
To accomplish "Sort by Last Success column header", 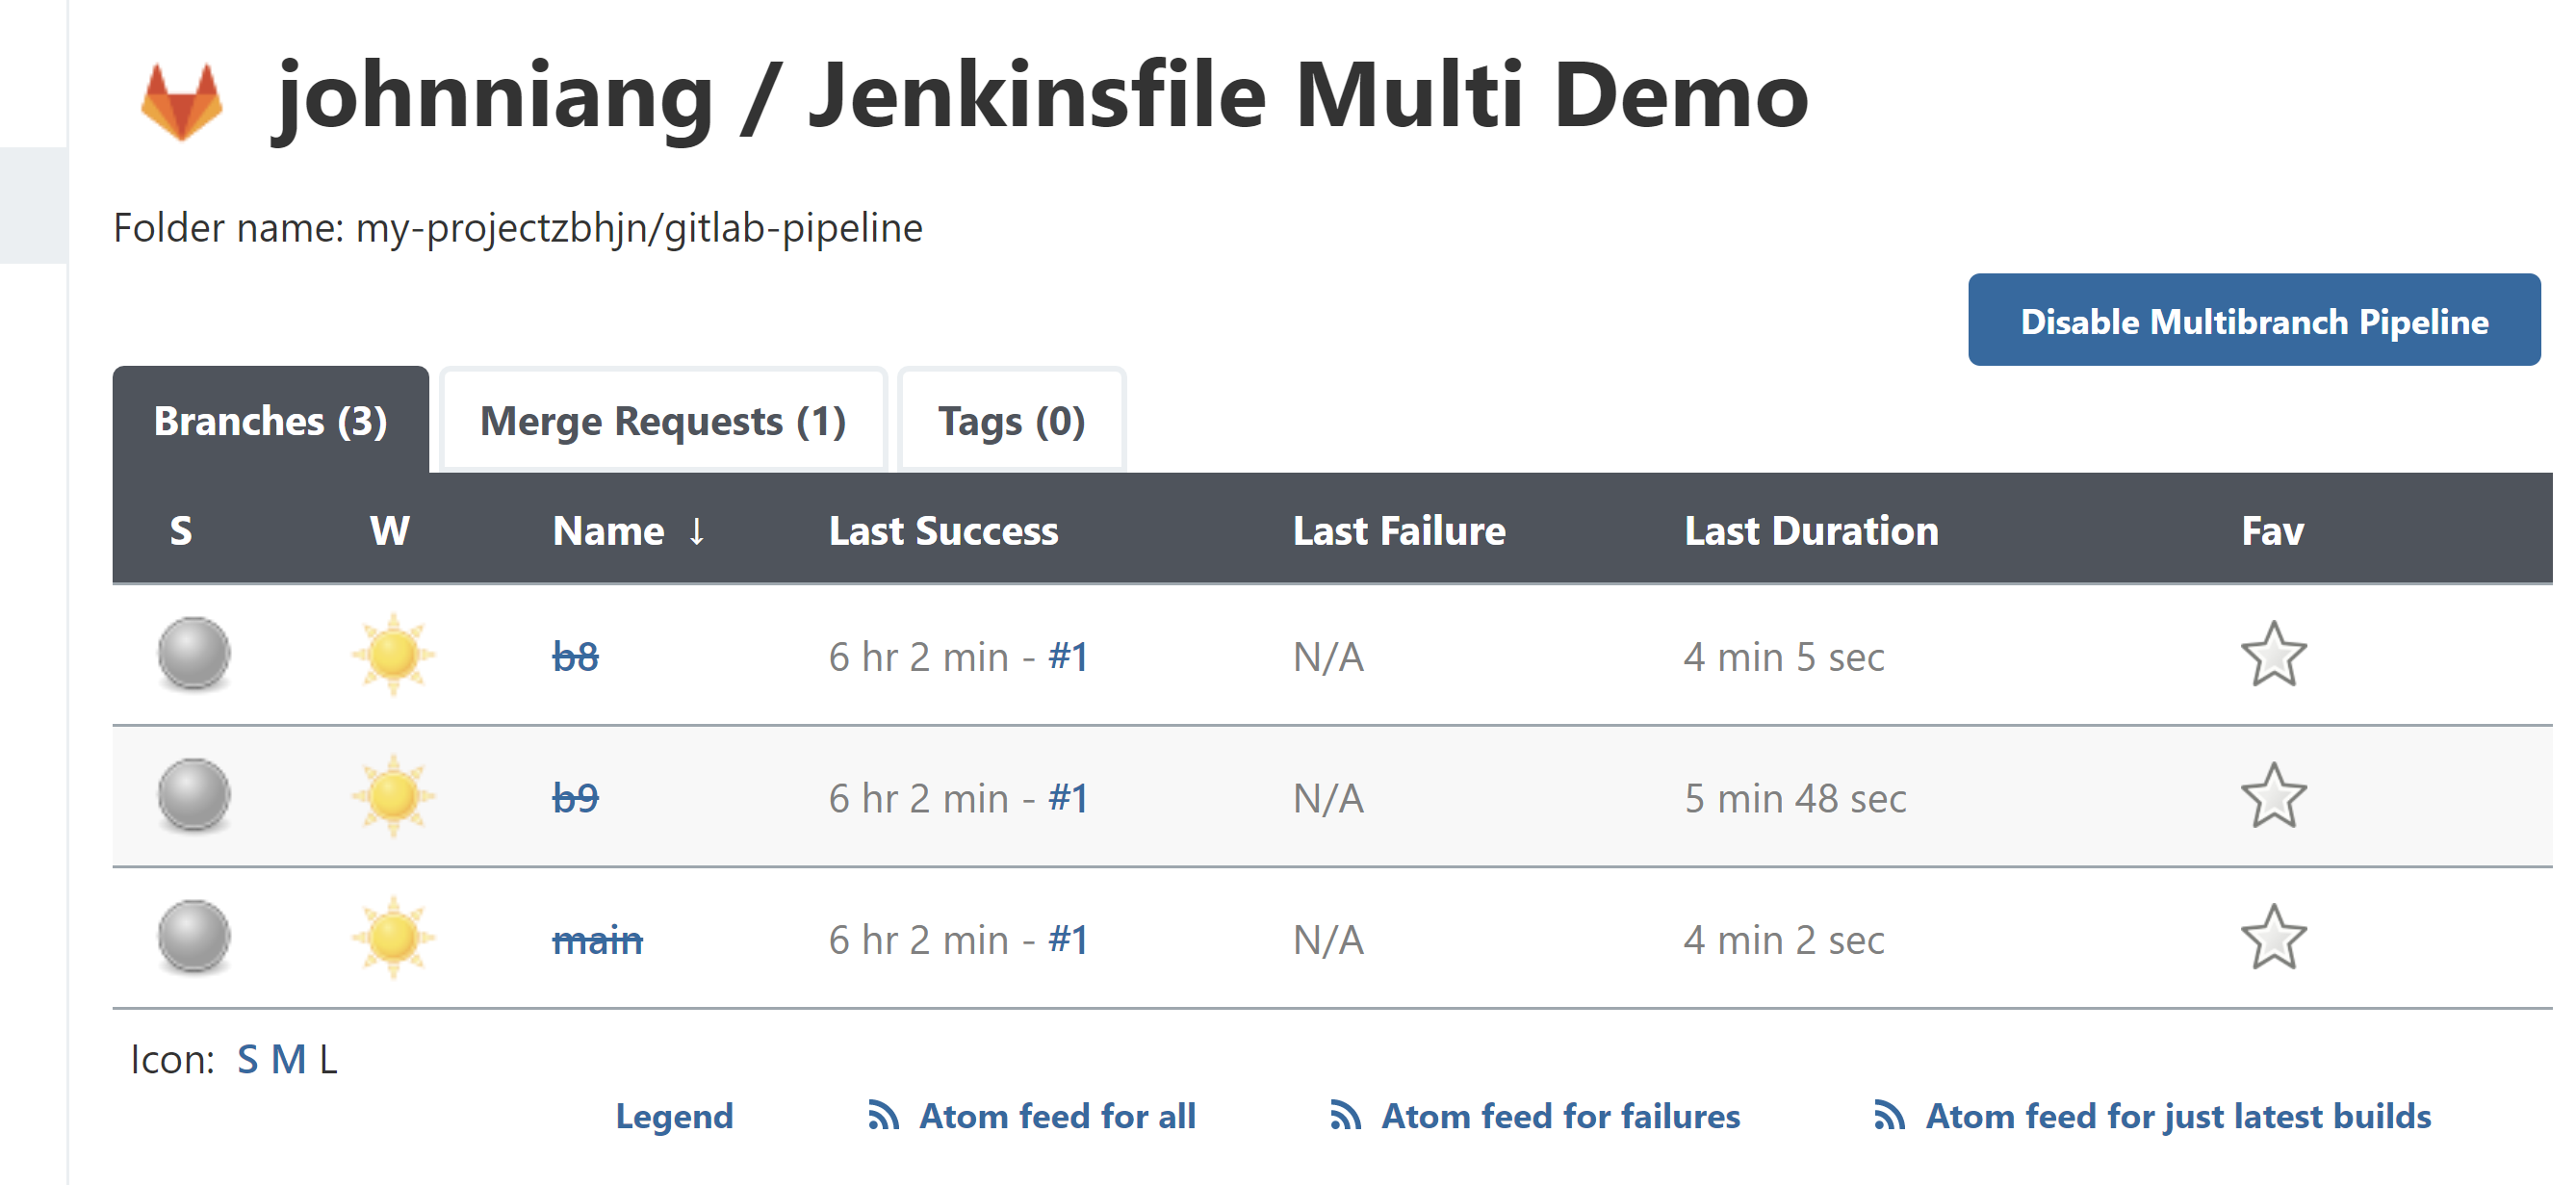I will click(x=944, y=531).
